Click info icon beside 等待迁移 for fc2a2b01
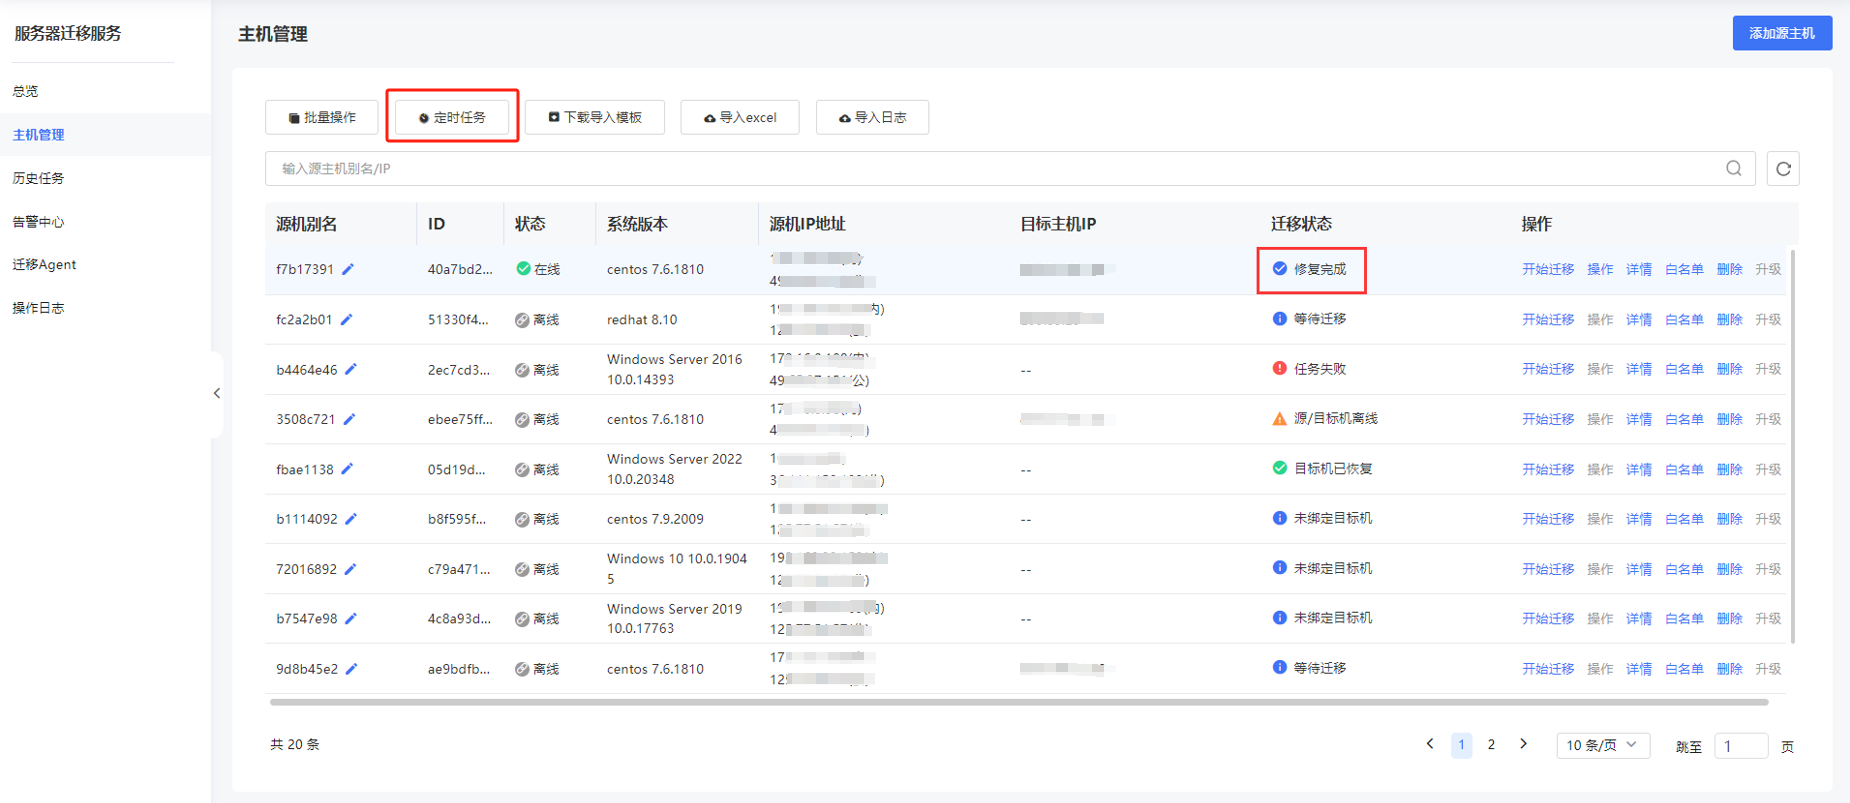Image resolution: width=1850 pixels, height=803 pixels. (x=1279, y=318)
